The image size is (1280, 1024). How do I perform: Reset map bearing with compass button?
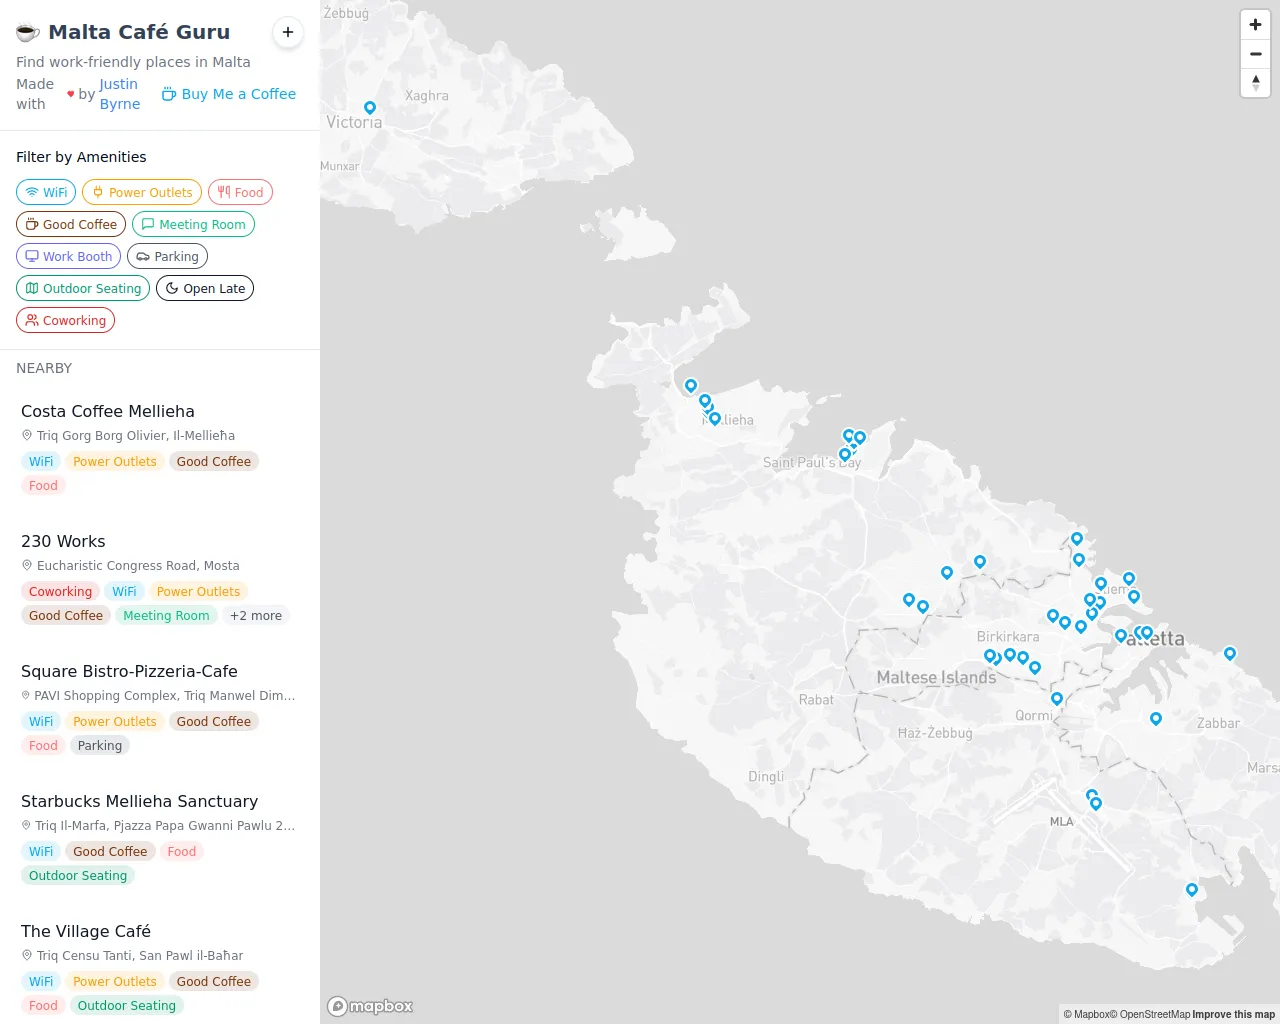1255,83
